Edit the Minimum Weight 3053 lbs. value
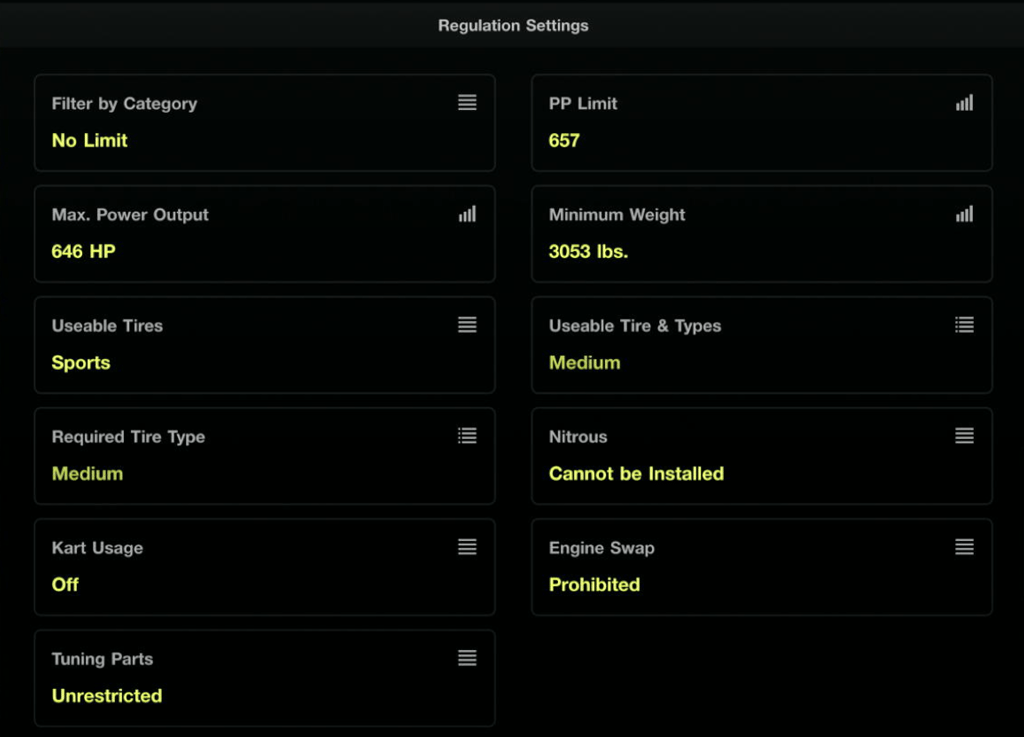This screenshot has height=737, width=1024. pos(588,251)
